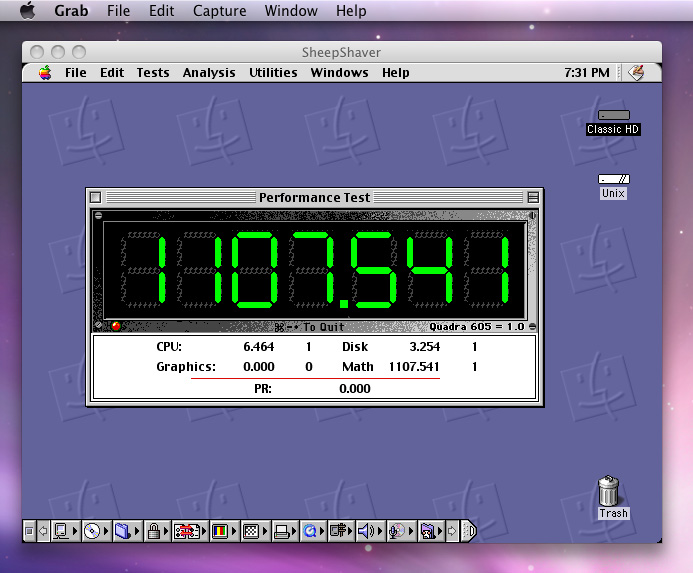Toggle the Performance Test window collapse box
693x573 pixels.
(x=533, y=198)
